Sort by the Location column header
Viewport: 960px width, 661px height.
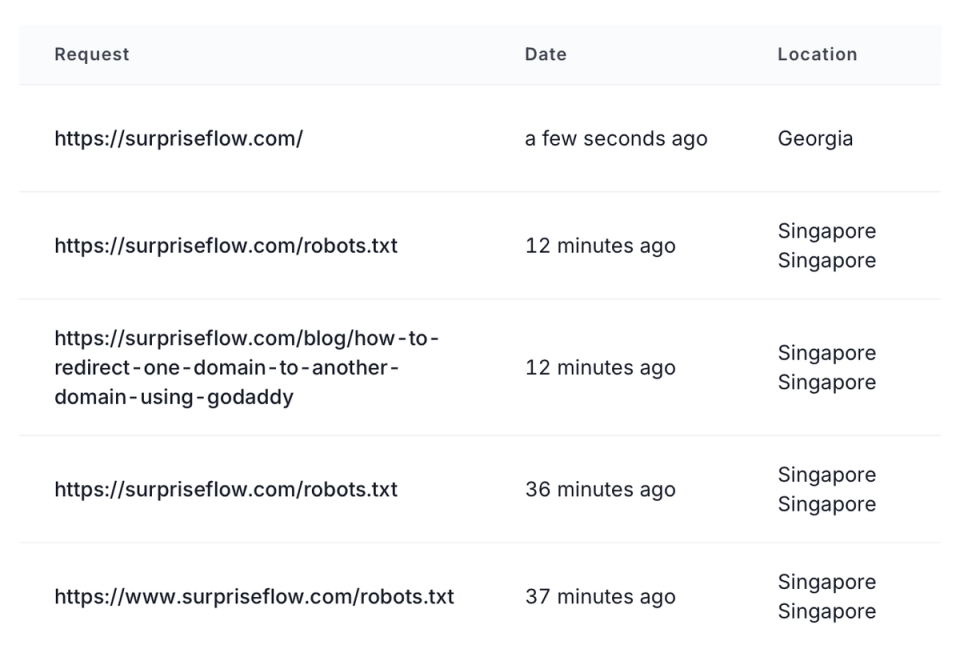[x=817, y=55]
